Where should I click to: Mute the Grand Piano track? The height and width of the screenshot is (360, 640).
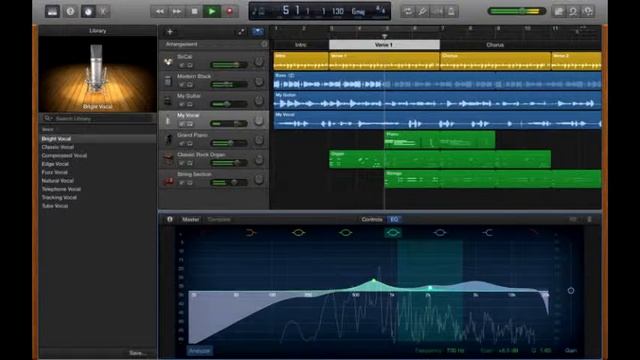(x=182, y=143)
